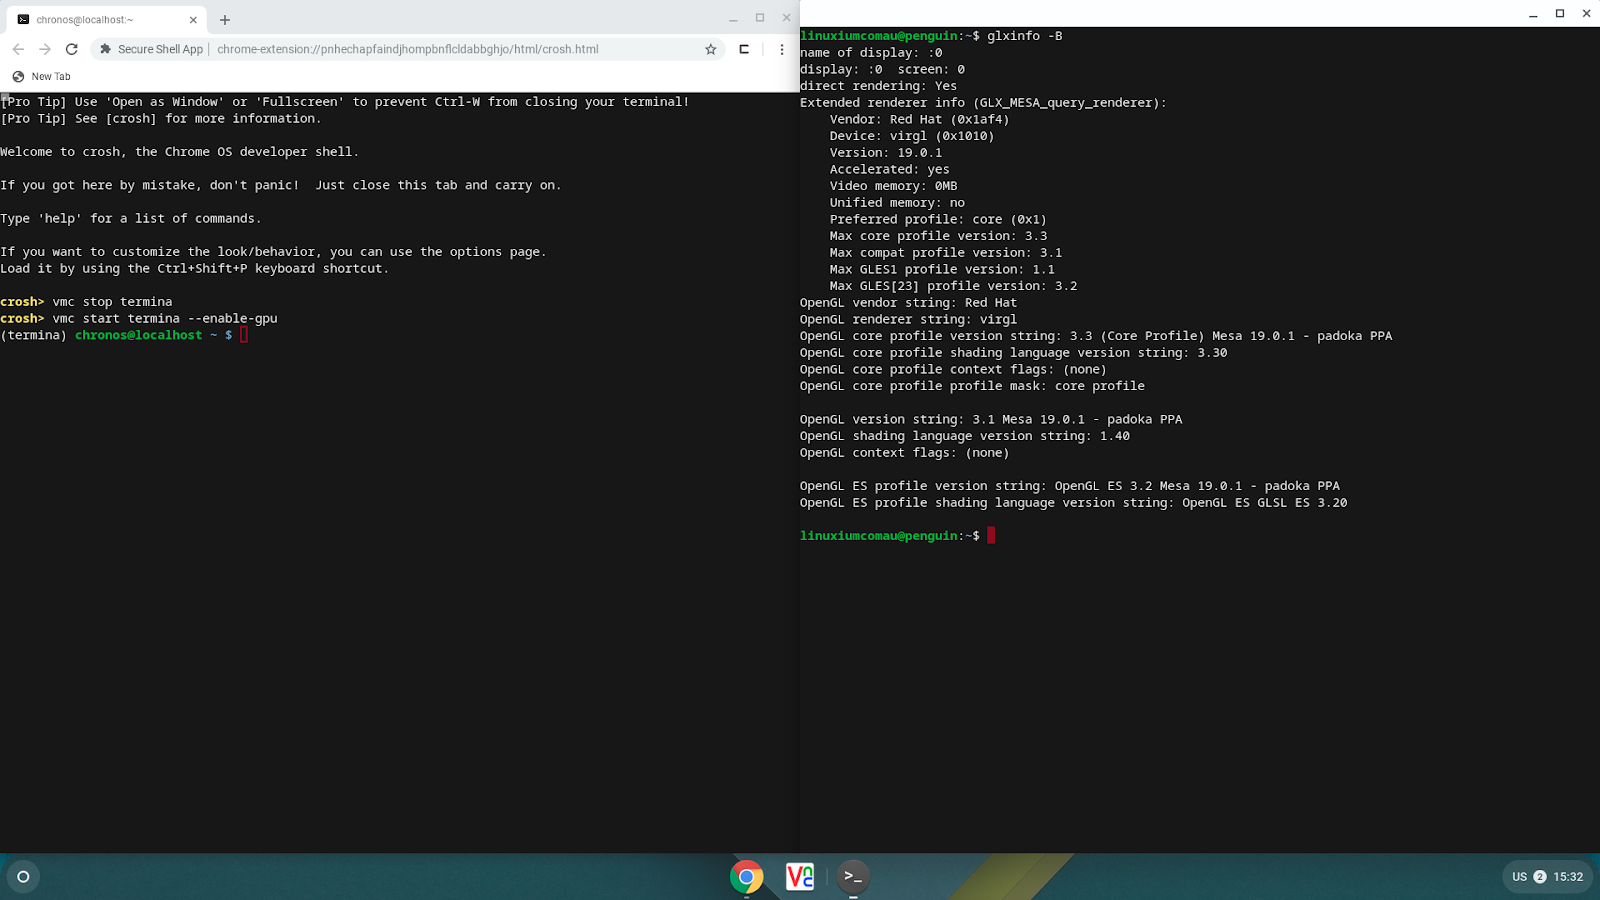Bookmark this page with the star icon

click(x=711, y=49)
